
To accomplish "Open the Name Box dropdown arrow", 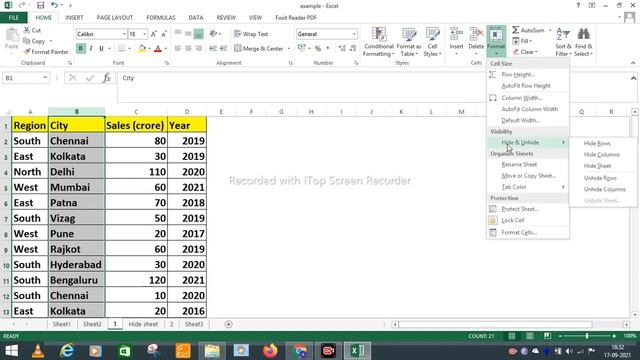I will [x=45, y=78].
